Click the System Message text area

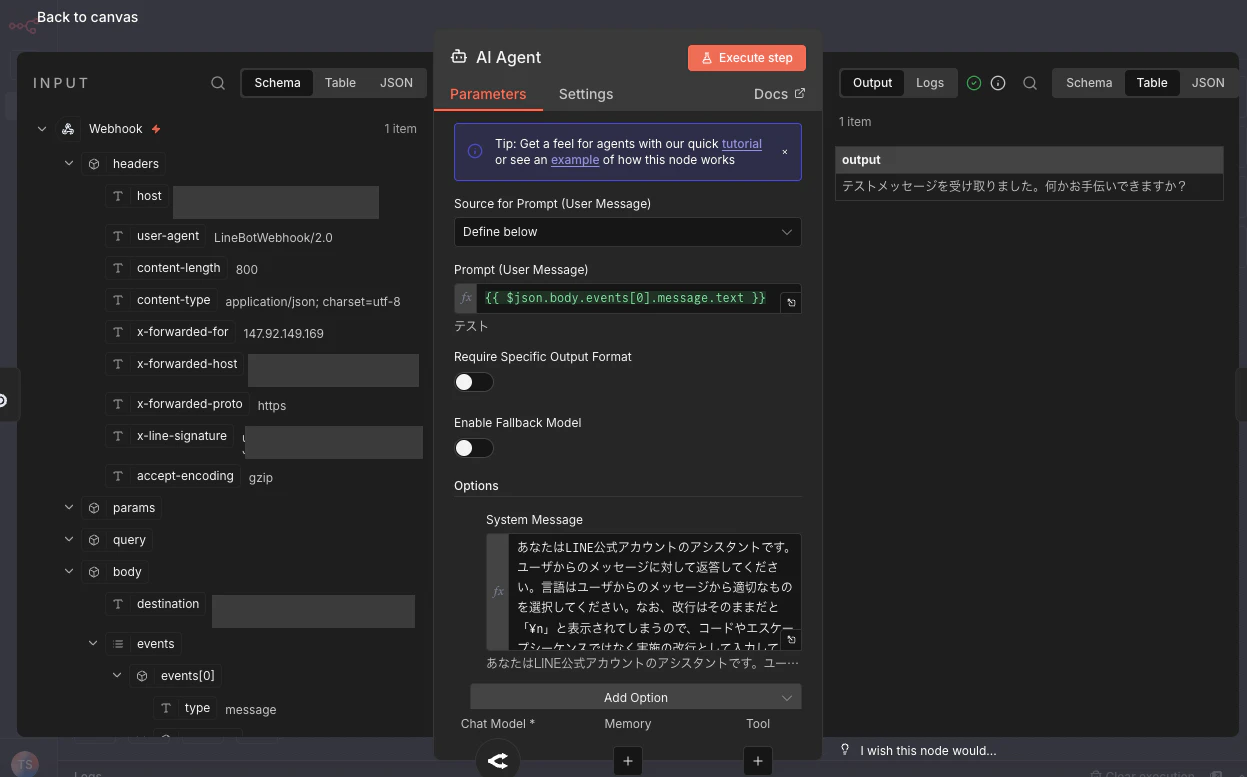(654, 592)
